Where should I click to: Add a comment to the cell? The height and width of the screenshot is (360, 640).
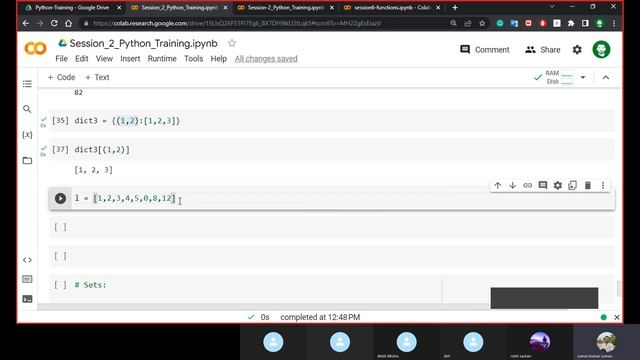pyautogui.click(x=543, y=185)
